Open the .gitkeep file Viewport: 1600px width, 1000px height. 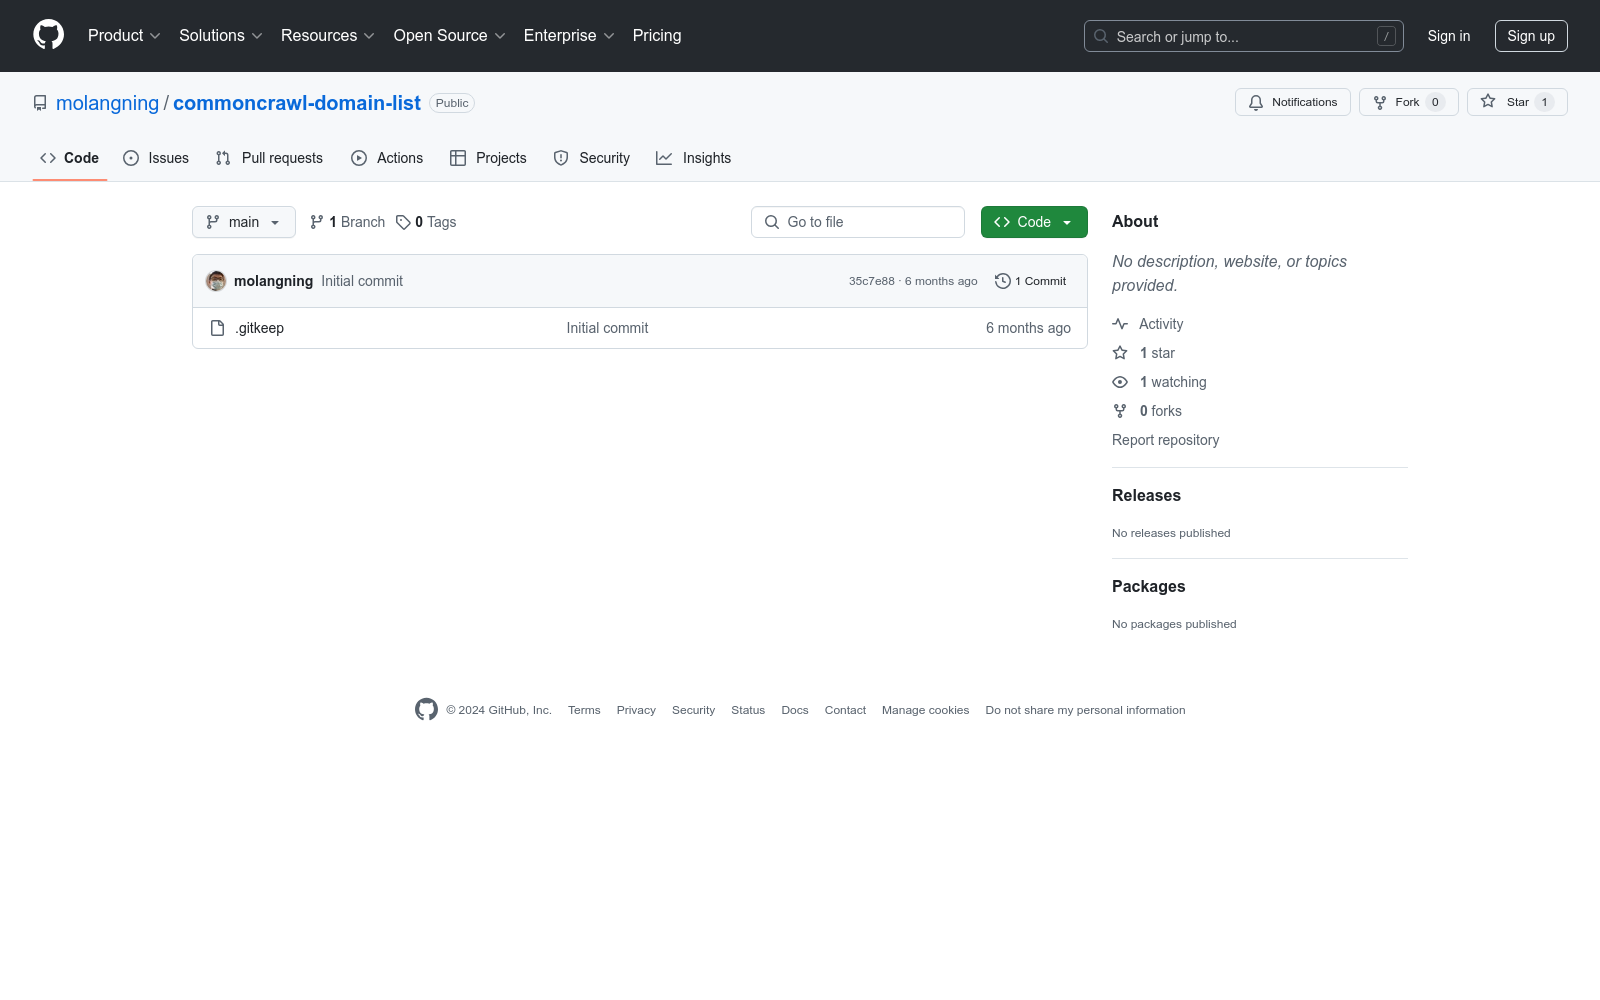259,328
